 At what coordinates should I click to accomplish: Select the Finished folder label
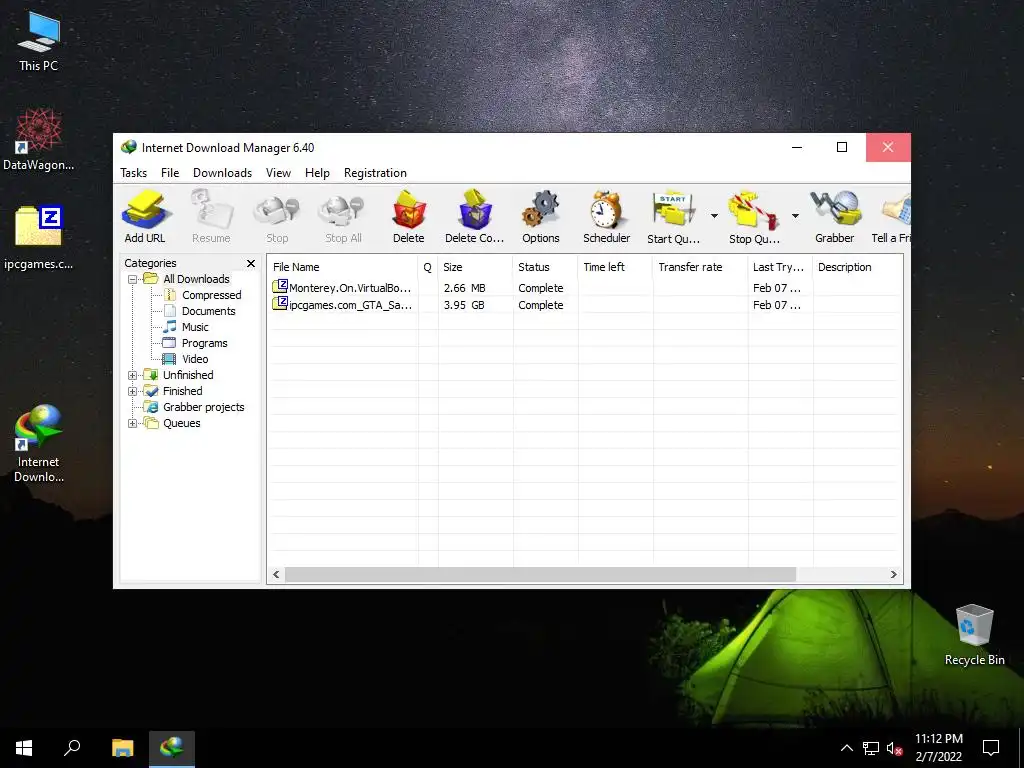(182, 391)
